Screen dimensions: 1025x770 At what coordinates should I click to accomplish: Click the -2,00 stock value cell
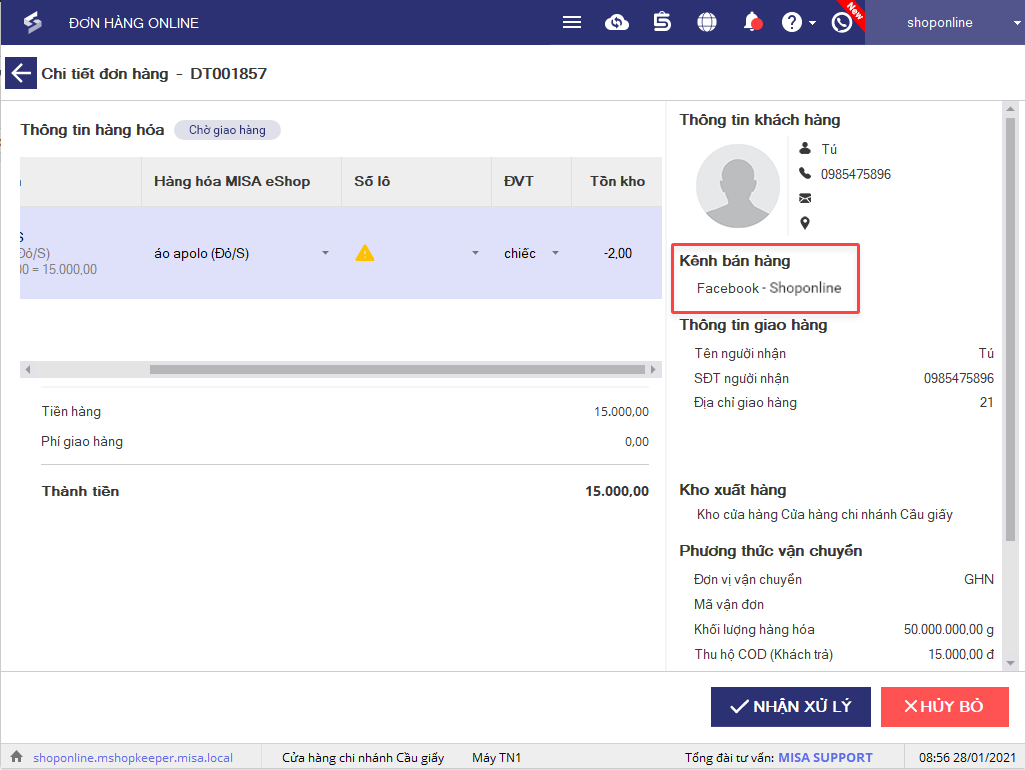(x=617, y=253)
